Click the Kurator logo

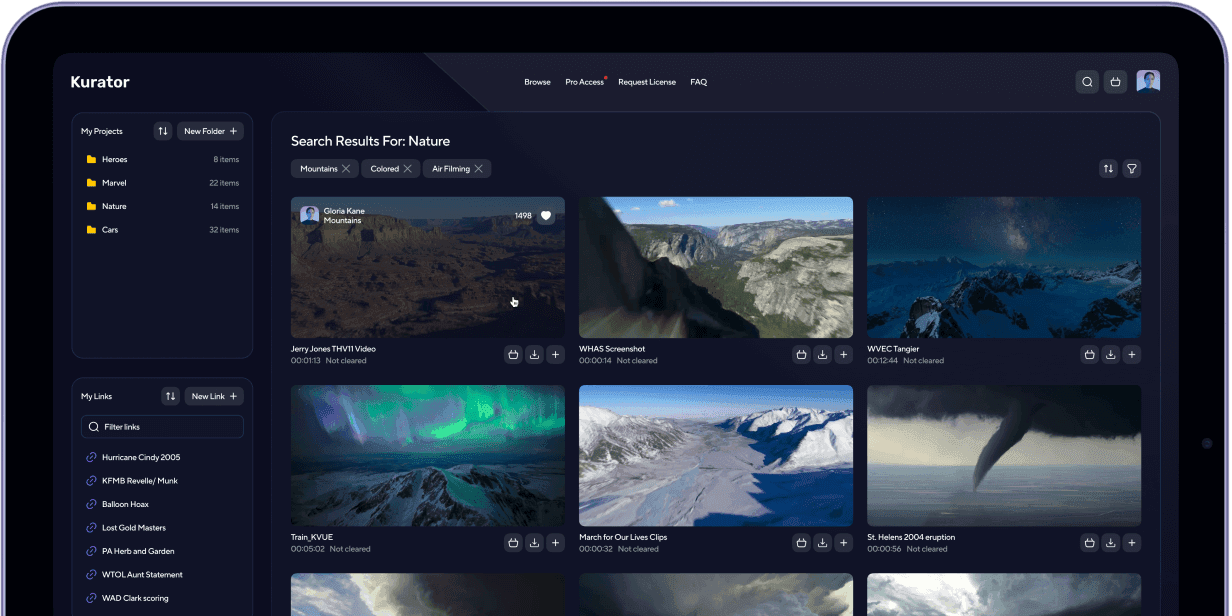100,82
